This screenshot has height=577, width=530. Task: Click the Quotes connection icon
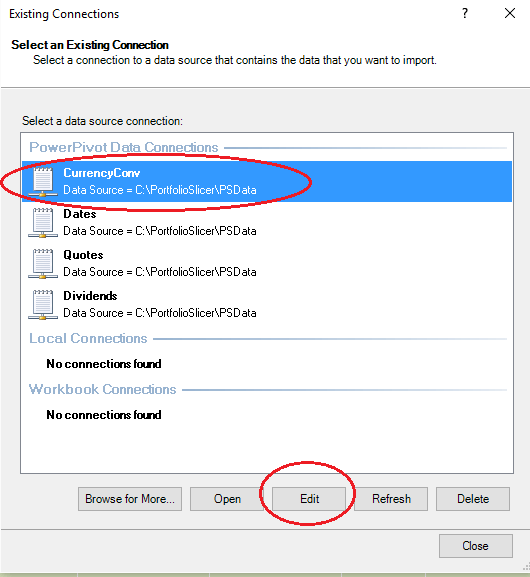(x=43, y=263)
